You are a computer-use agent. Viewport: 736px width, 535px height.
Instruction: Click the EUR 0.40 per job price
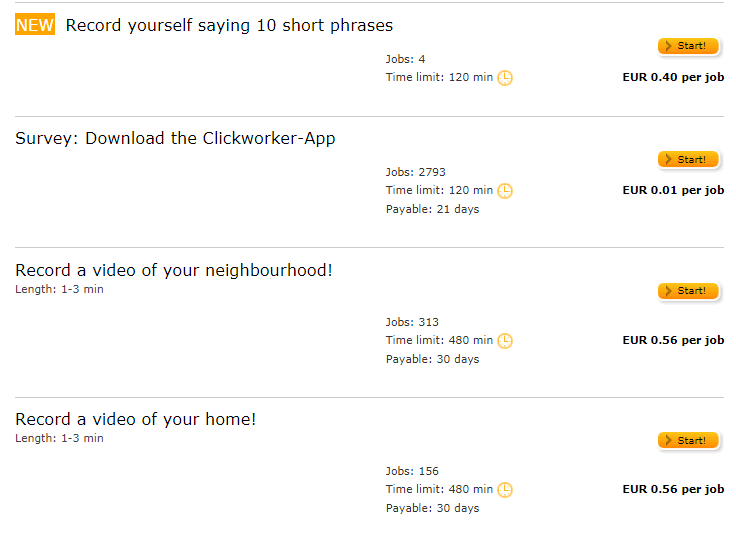672,77
